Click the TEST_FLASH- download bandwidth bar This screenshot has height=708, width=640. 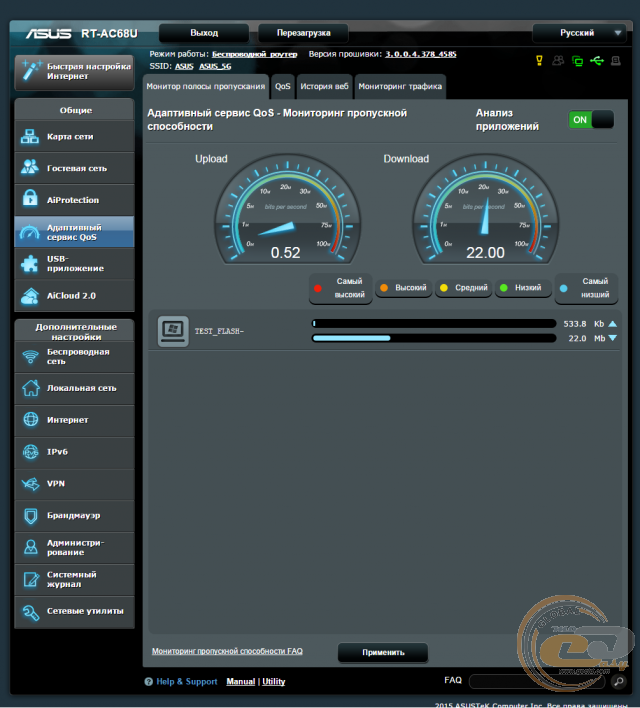[x=434, y=338]
